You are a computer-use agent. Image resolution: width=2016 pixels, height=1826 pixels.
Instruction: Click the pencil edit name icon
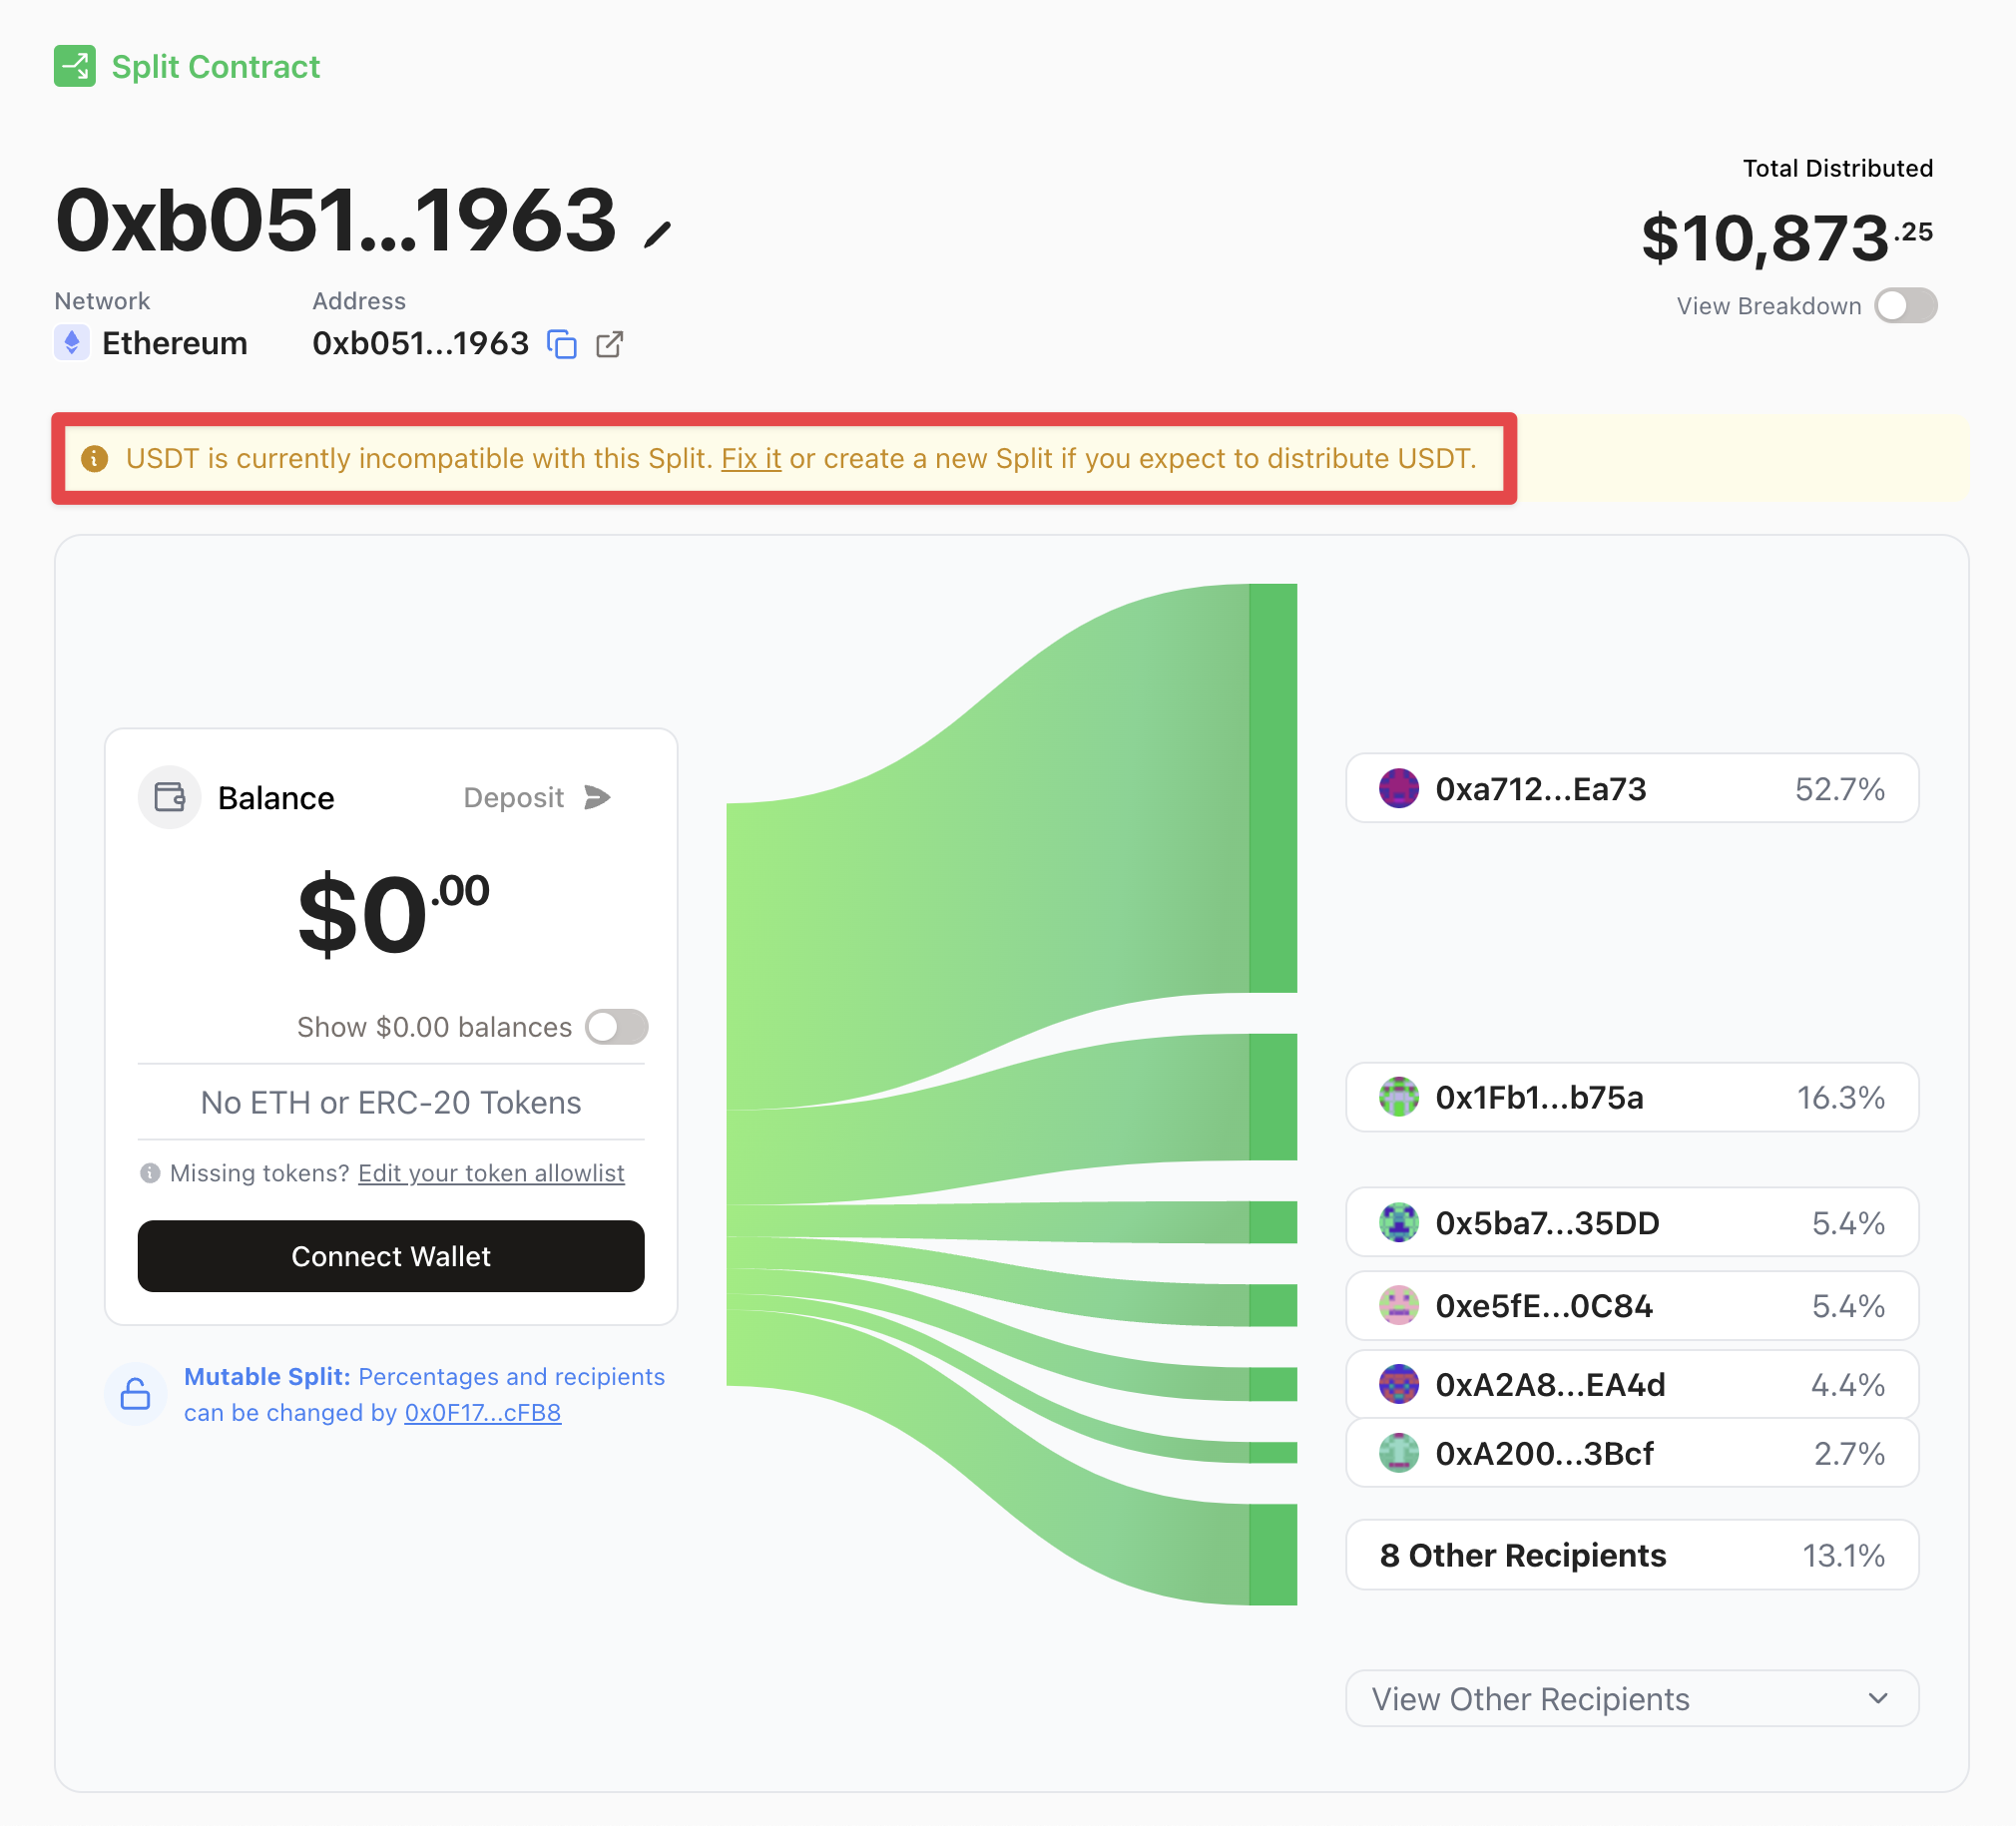pos(657,235)
